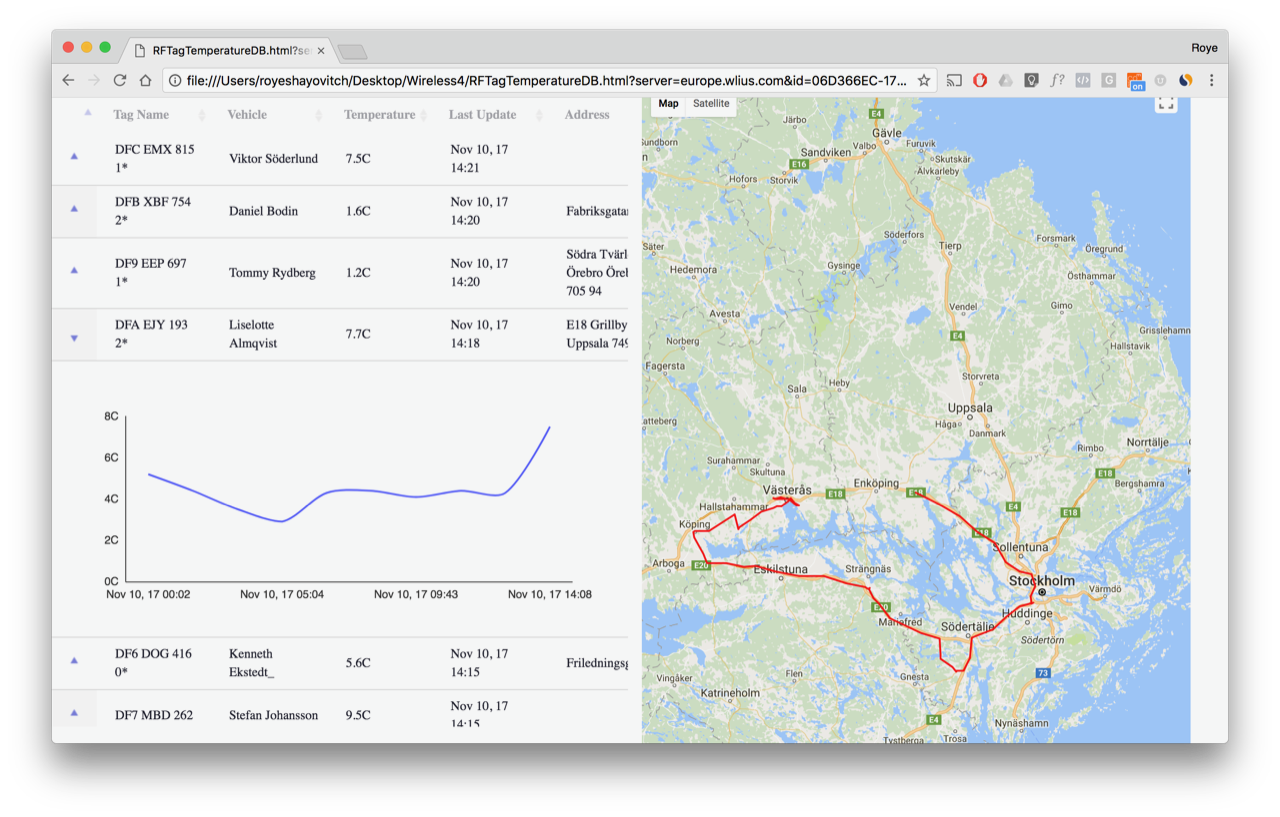The image size is (1280, 817).
Task: Click the lightbulb extension icon
Action: (1031, 80)
